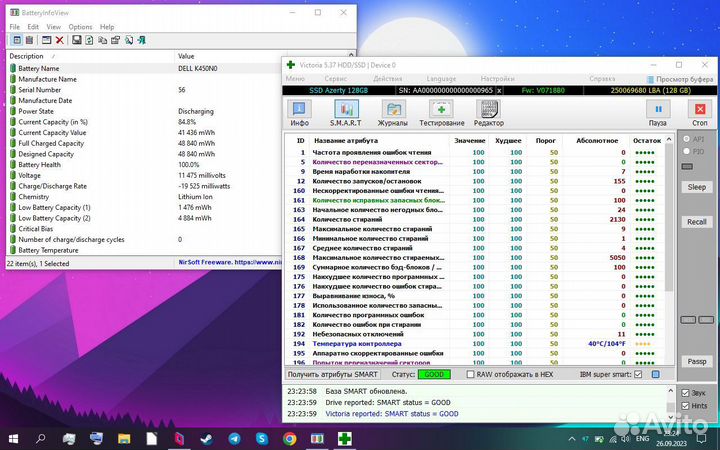Sort by the Description column header
Screen dimensions: 720x450
tap(27, 56)
